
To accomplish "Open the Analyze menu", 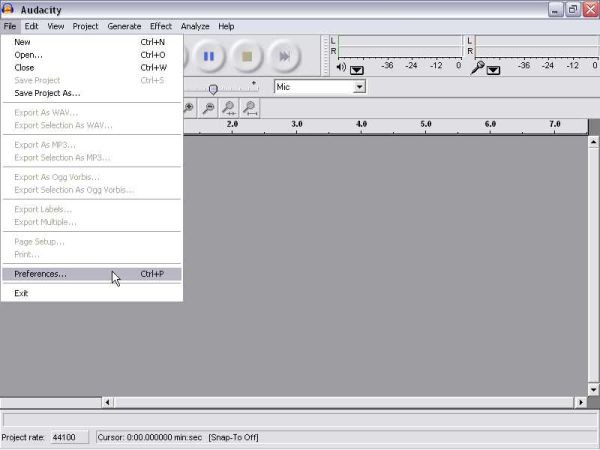I will click(x=195, y=26).
